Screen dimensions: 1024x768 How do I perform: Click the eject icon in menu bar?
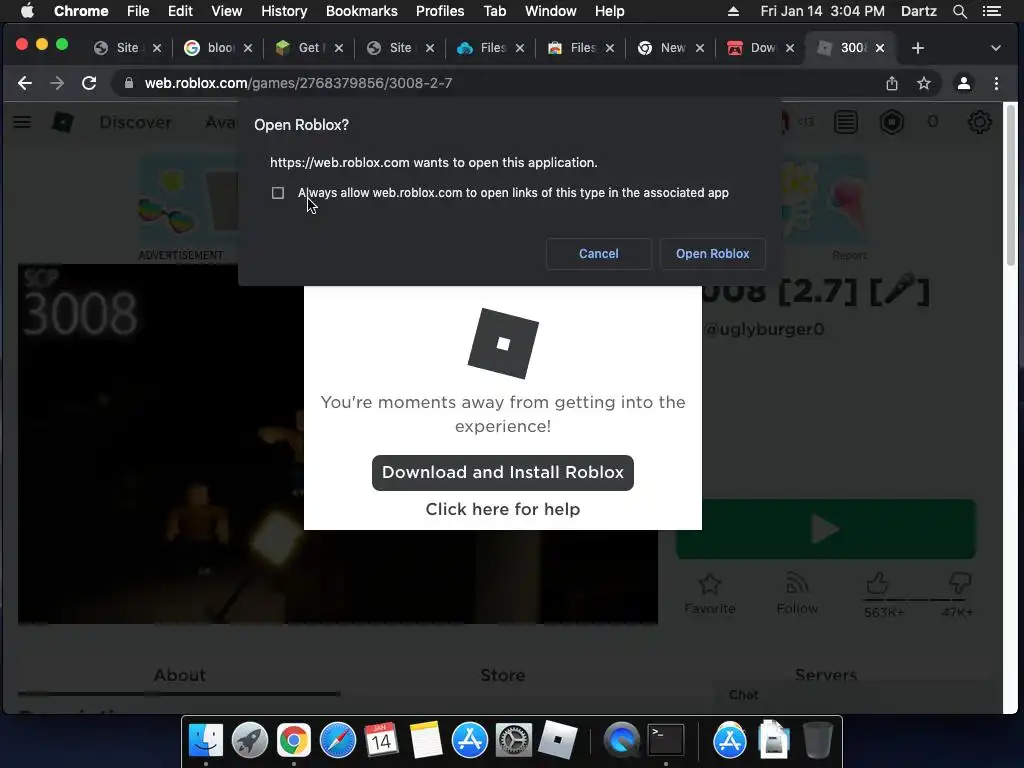[x=733, y=11]
